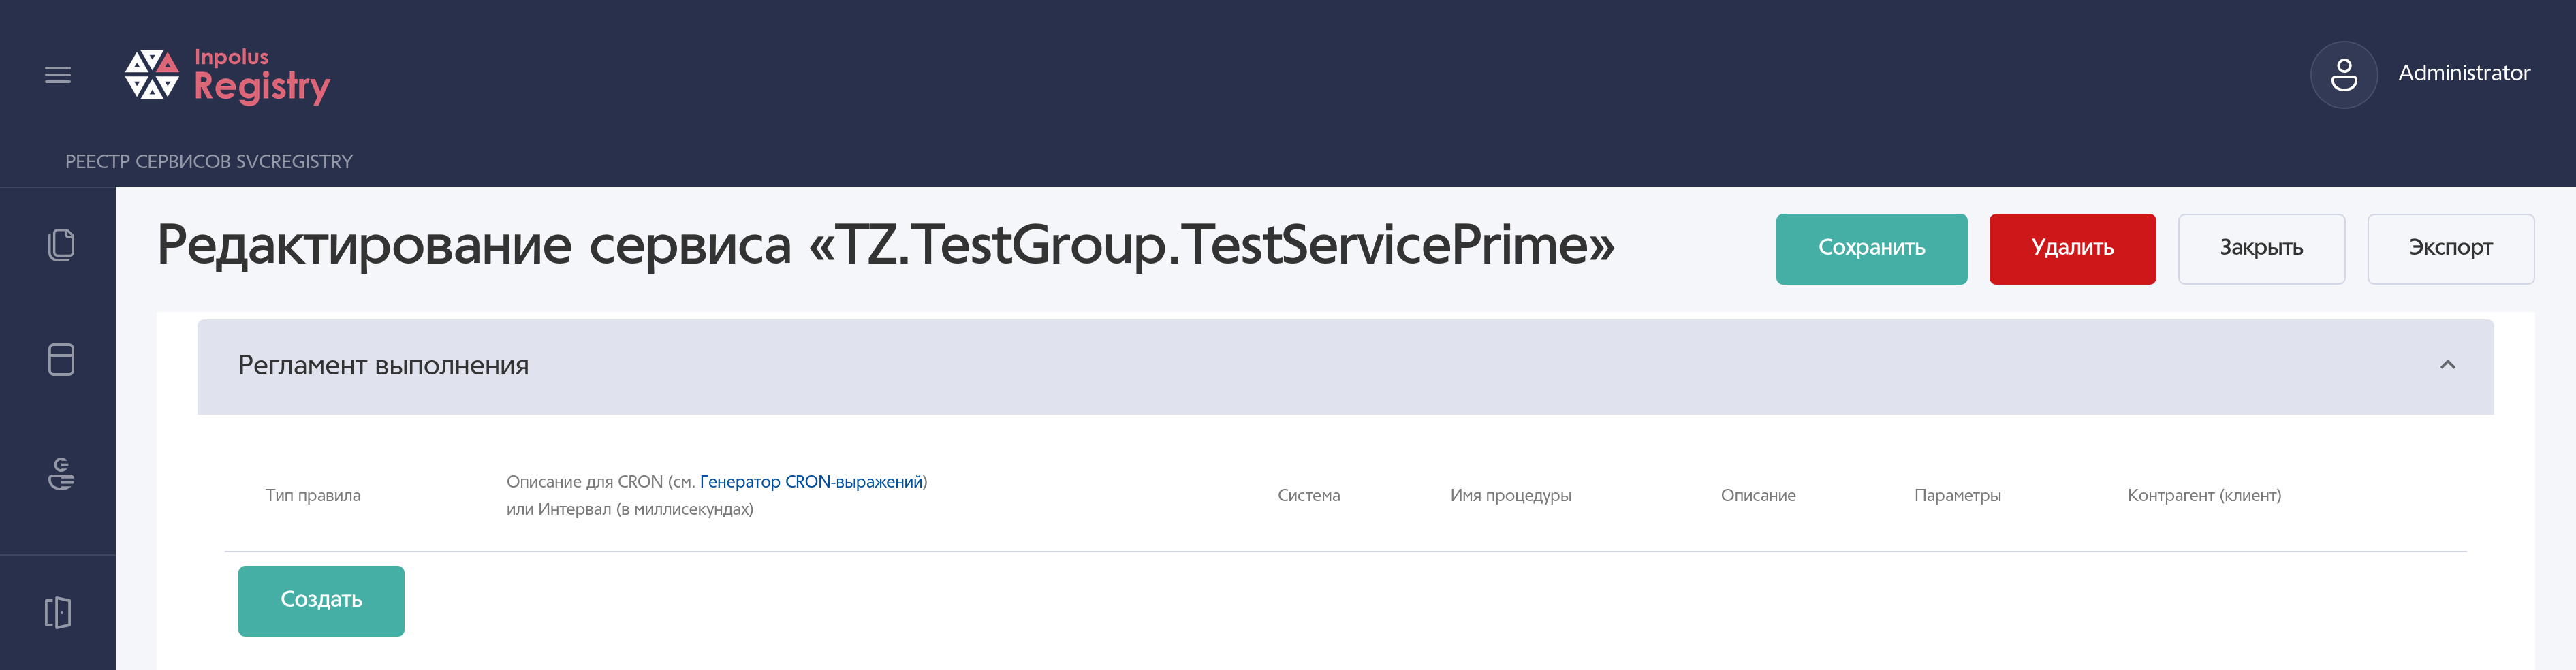Click the Описание column header

tap(1757, 495)
